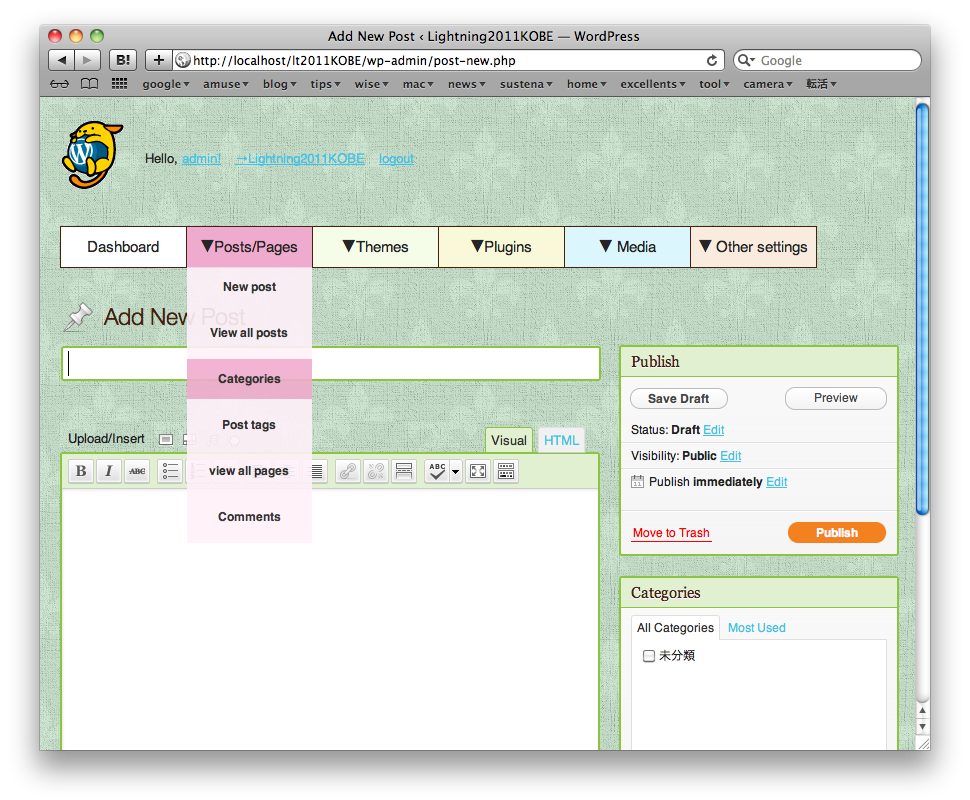Open the google bookmarks folder
This screenshot has height=800, width=970.
[166, 84]
